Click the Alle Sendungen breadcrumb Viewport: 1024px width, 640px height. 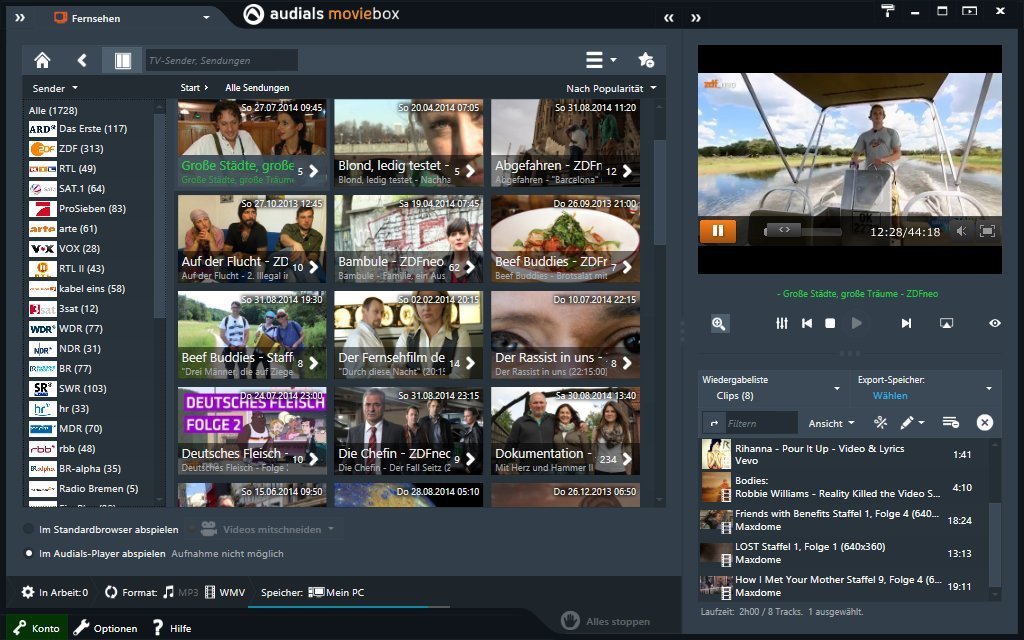257,88
